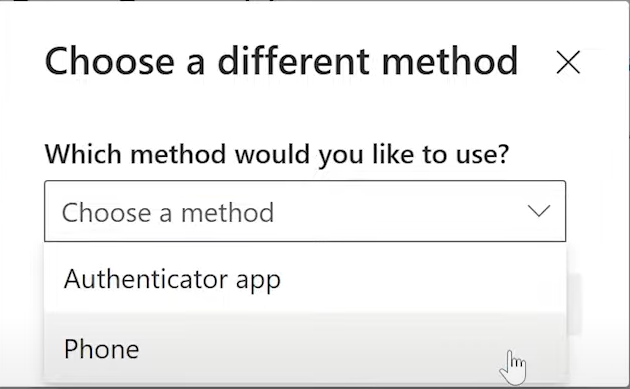630x389 pixels.
Task: Focus the method selection field
Action: [305, 211]
